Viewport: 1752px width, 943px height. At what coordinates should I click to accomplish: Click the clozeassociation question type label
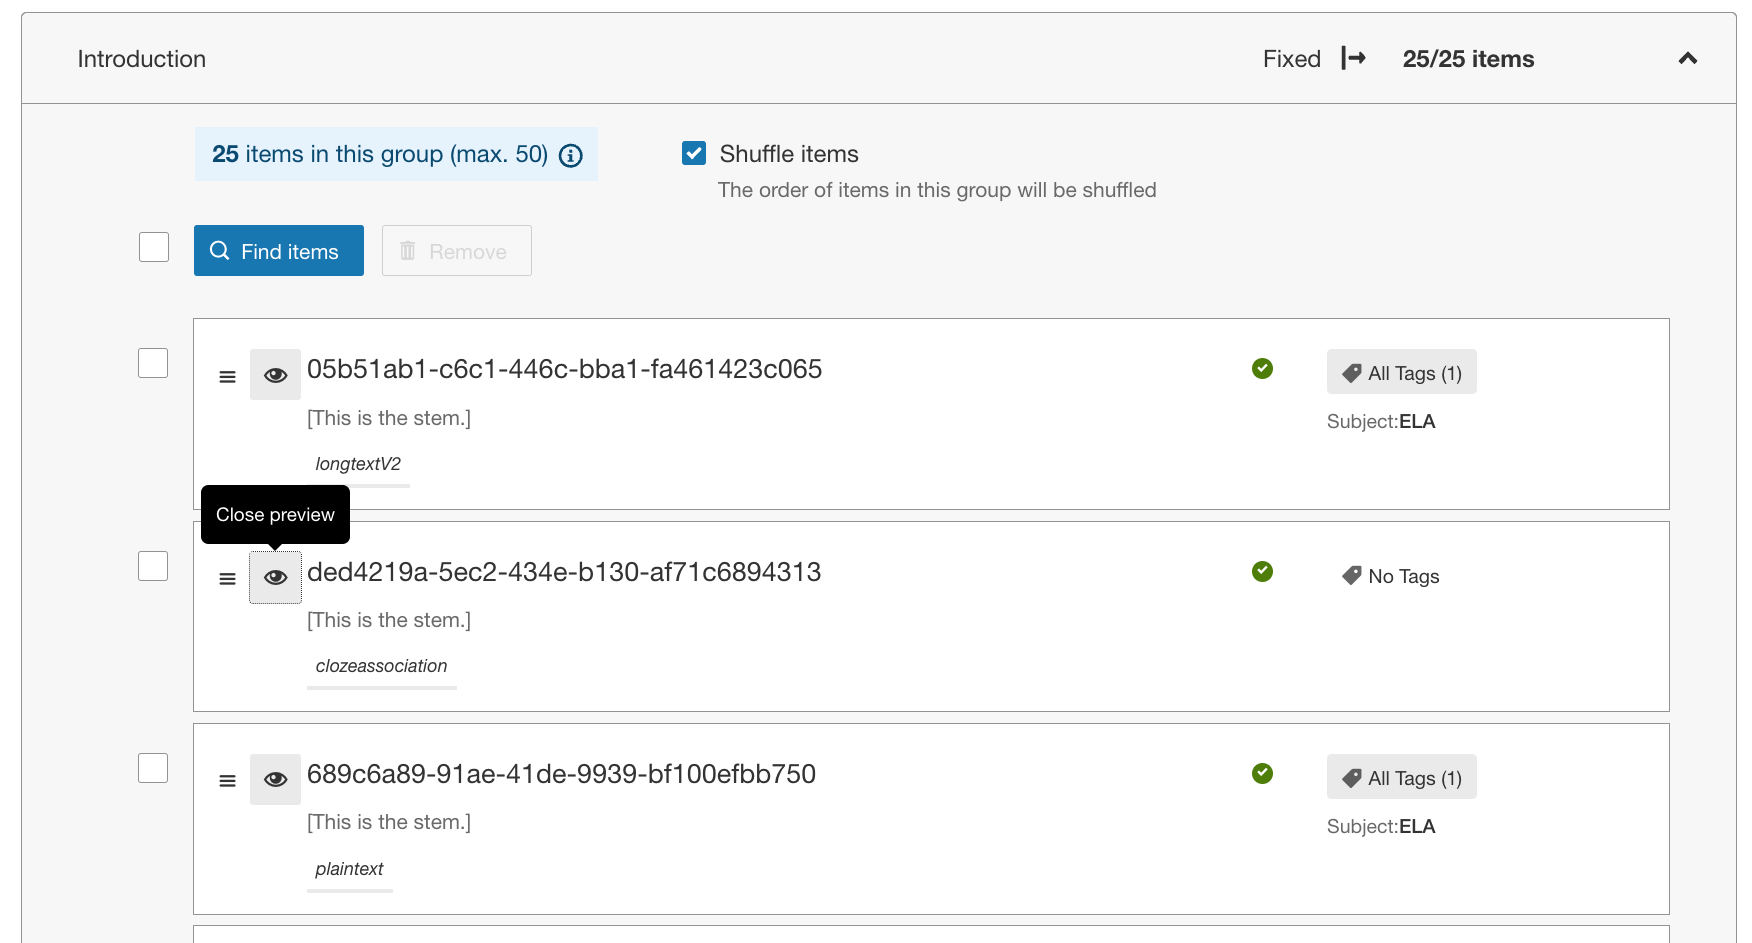[381, 666]
